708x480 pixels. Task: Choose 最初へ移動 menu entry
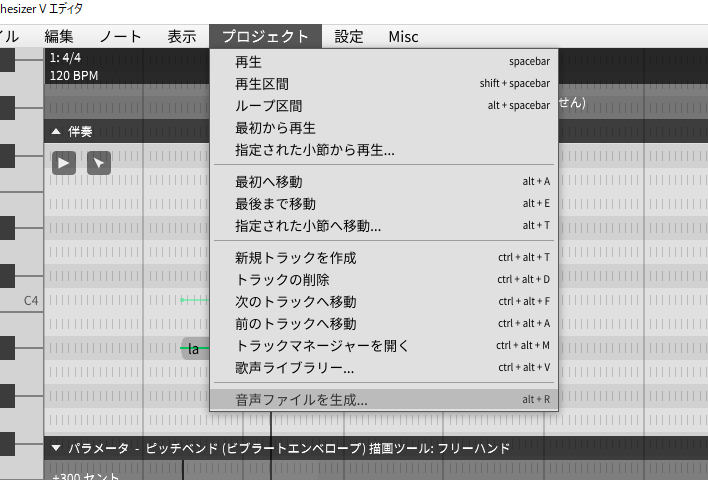click(x=384, y=182)
